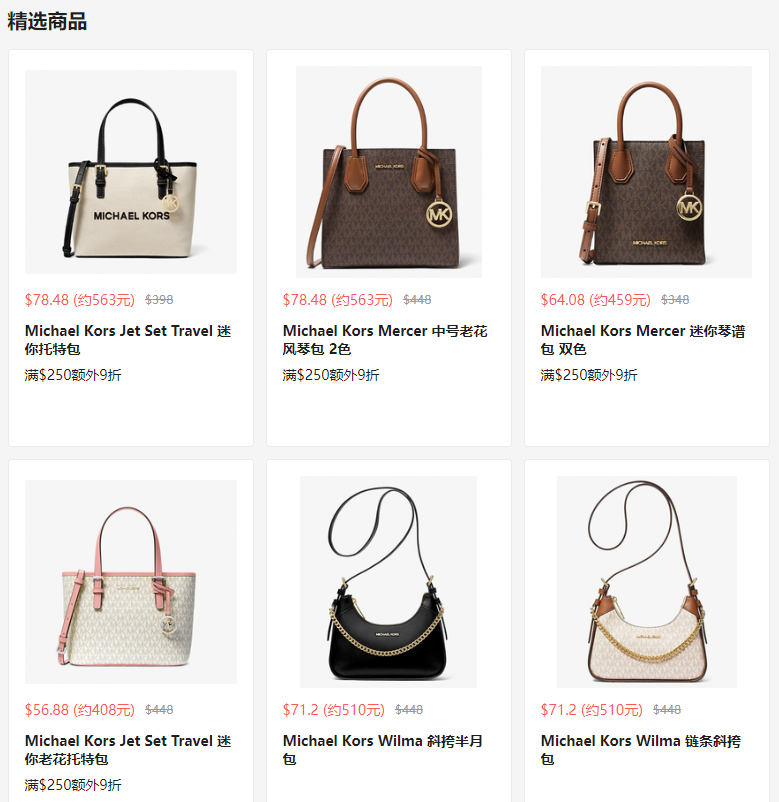The image size is (779, 802).
Task: Click the crossed-out $348 original price
Action: [x=675, y=300]
